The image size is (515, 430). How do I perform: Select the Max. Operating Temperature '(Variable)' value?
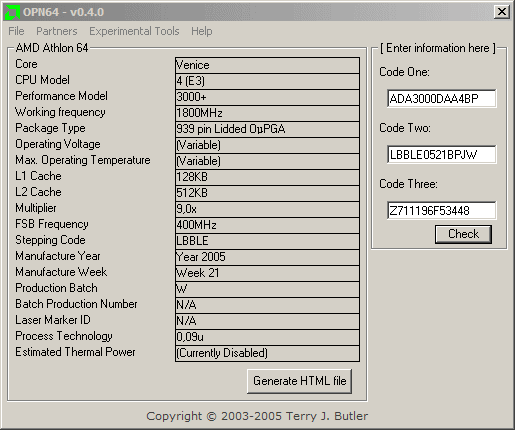click(267, 161)
